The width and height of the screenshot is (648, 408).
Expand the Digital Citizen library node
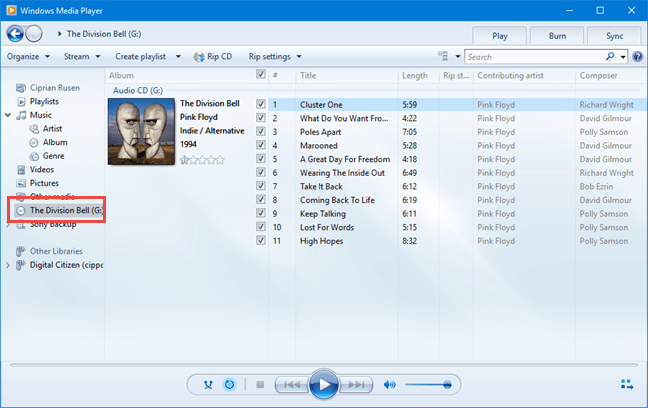[8, 265]
